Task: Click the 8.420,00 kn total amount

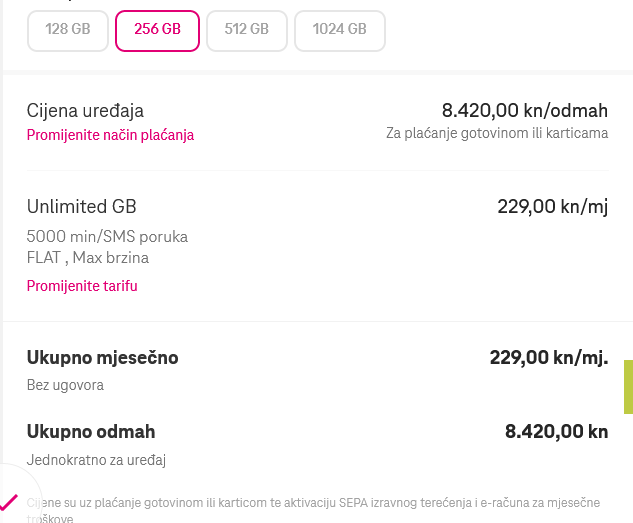Action: coord(556,432)
